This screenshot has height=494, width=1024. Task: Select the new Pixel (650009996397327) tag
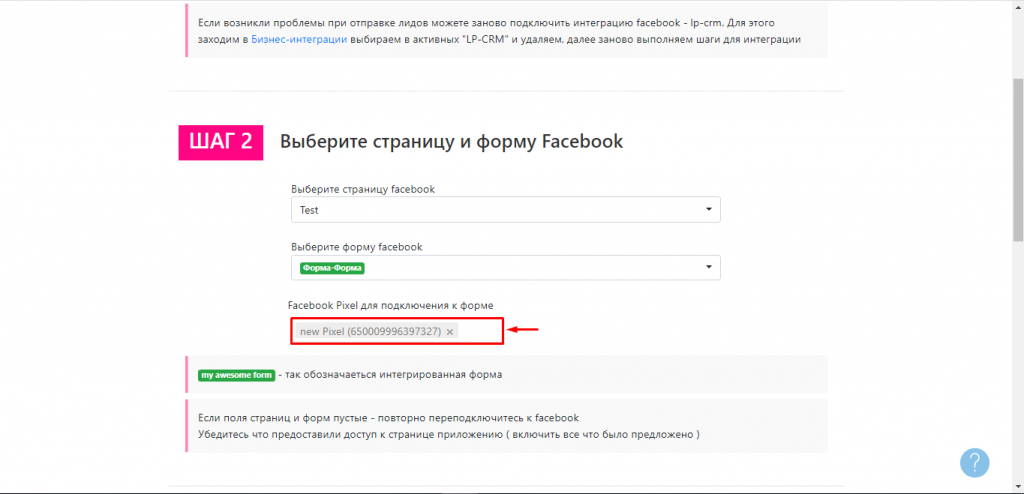click(370, 332)
